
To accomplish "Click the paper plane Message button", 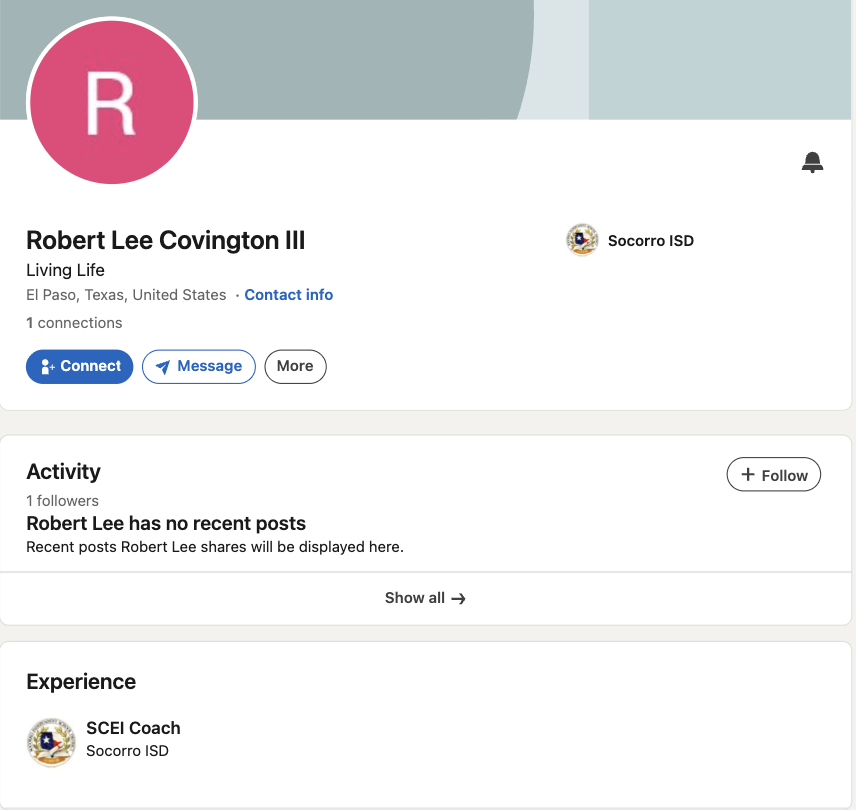I will (199, 366).
